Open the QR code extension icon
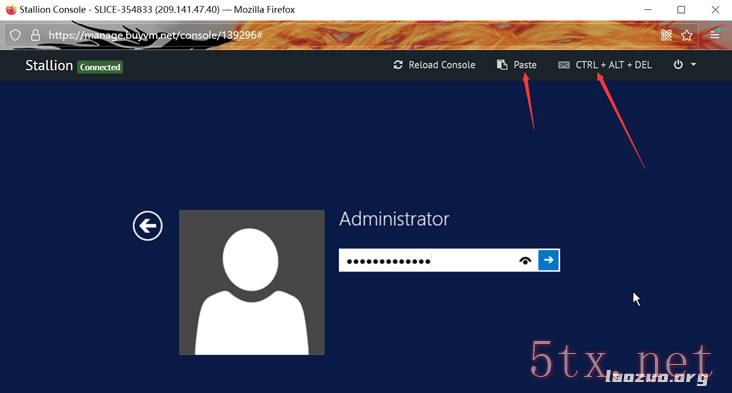732x393 pixels. 666,35
